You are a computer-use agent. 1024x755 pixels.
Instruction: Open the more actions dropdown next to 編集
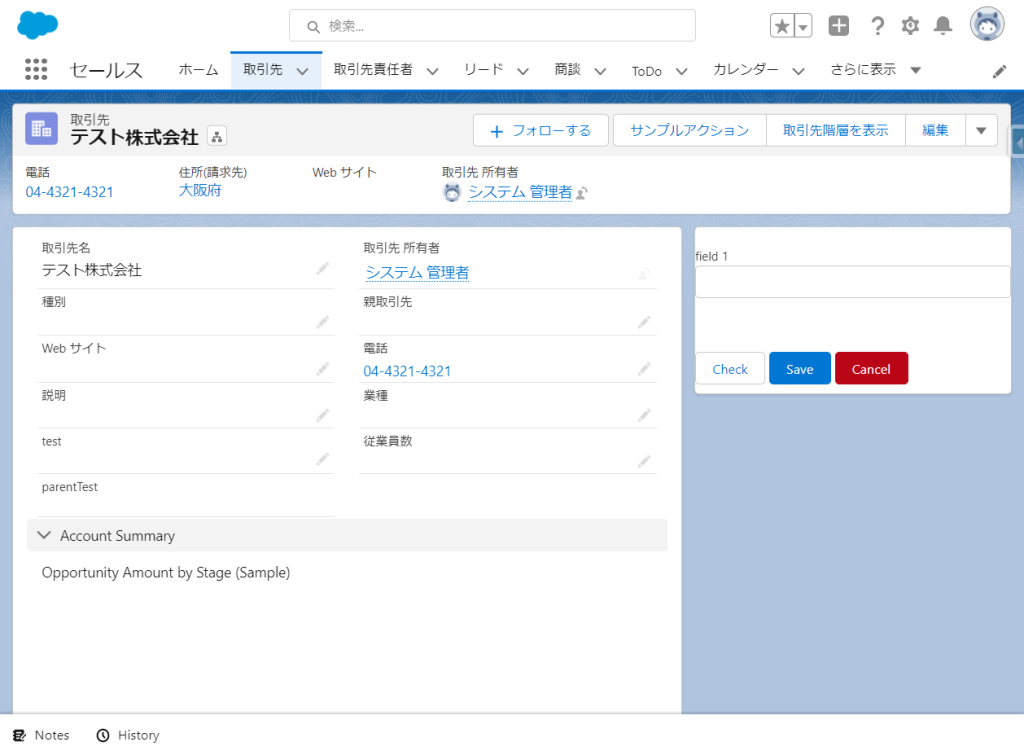click(981, 131)
